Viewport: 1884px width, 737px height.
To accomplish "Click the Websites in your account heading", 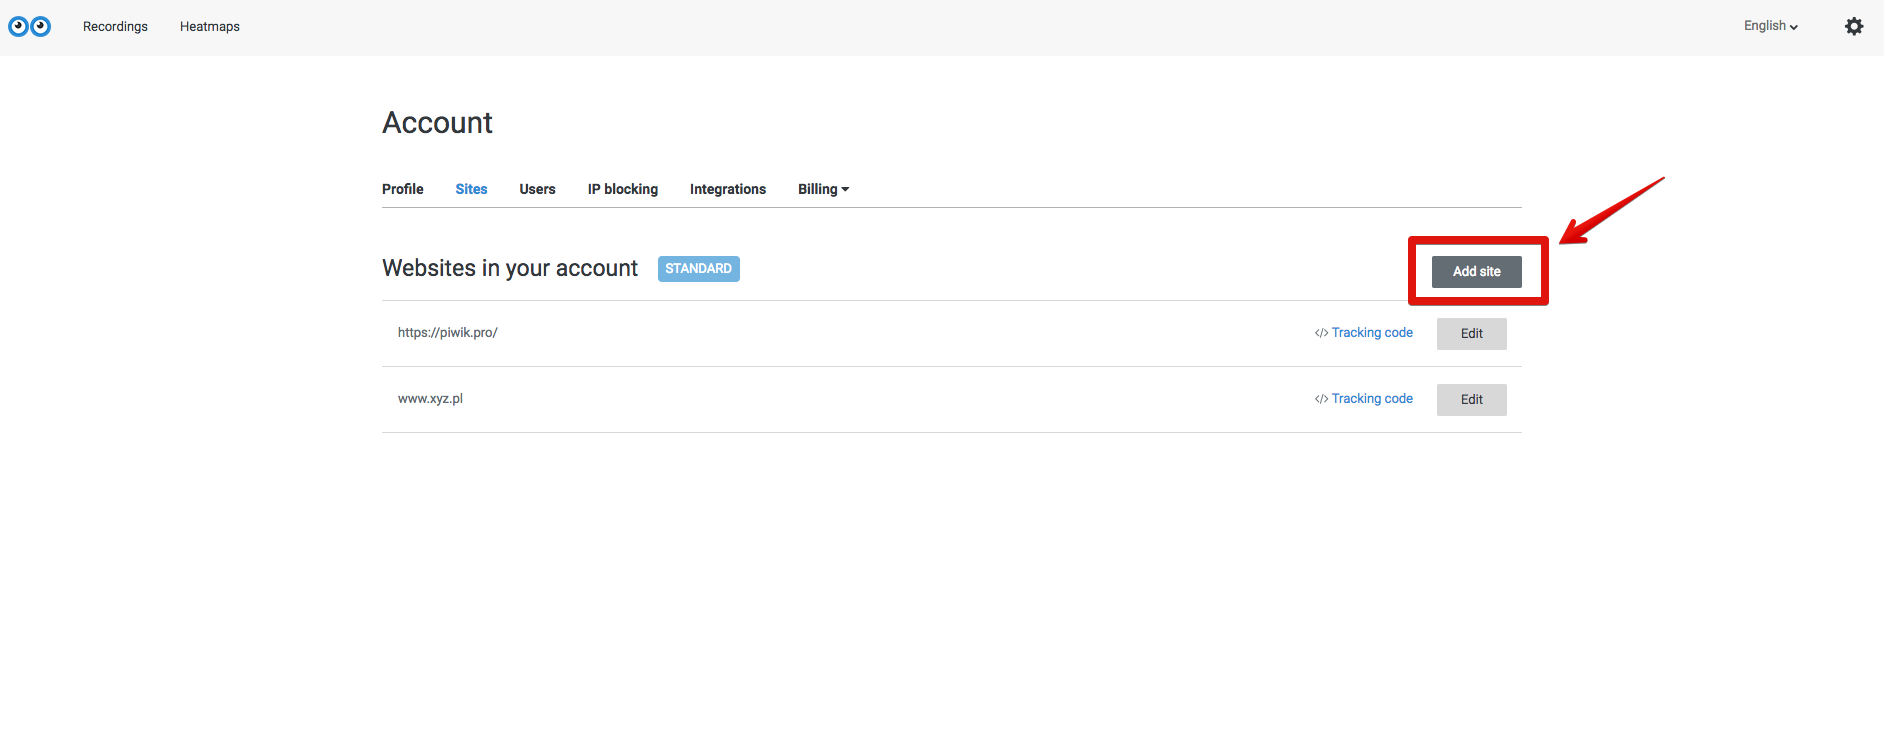I will (x=510, y=269).
